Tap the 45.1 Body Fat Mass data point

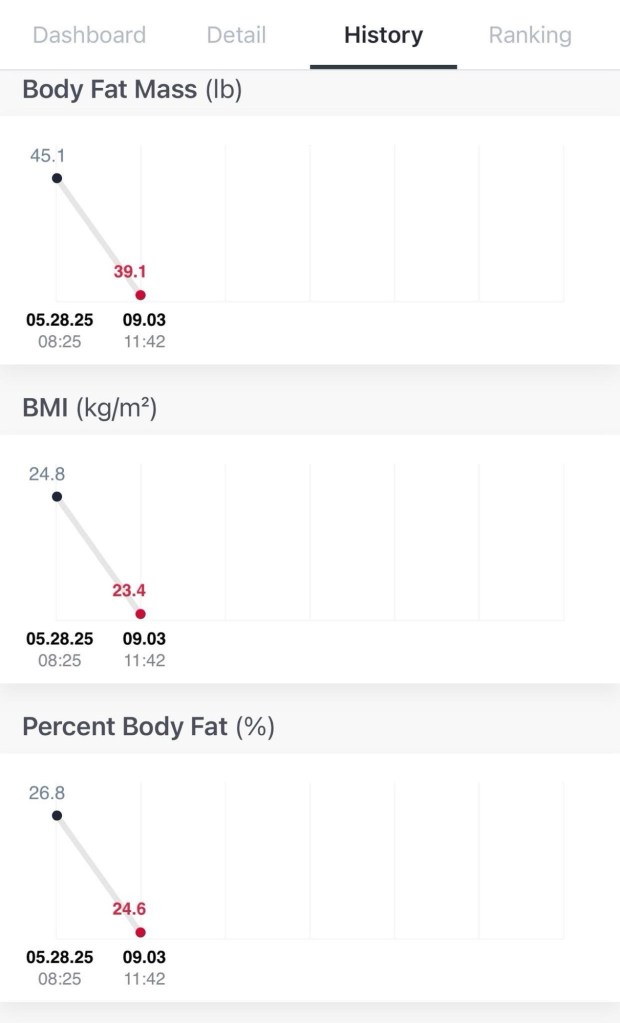click(x=57, y=178)
